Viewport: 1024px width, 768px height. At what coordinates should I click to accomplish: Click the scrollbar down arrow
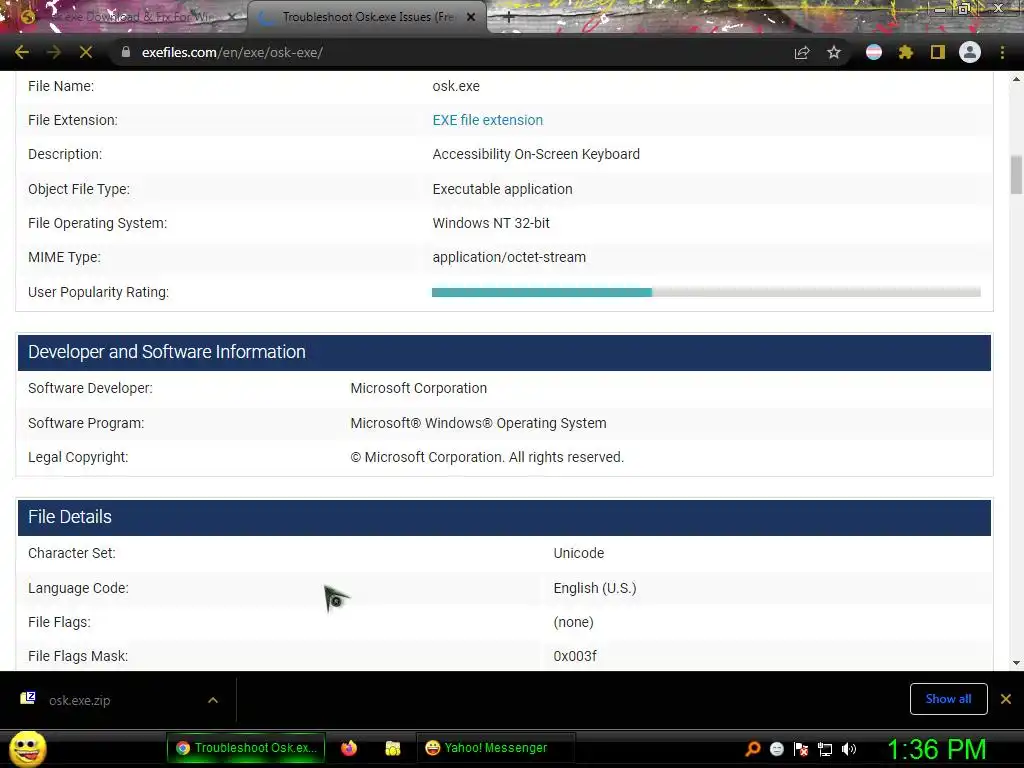[1016, 663]
